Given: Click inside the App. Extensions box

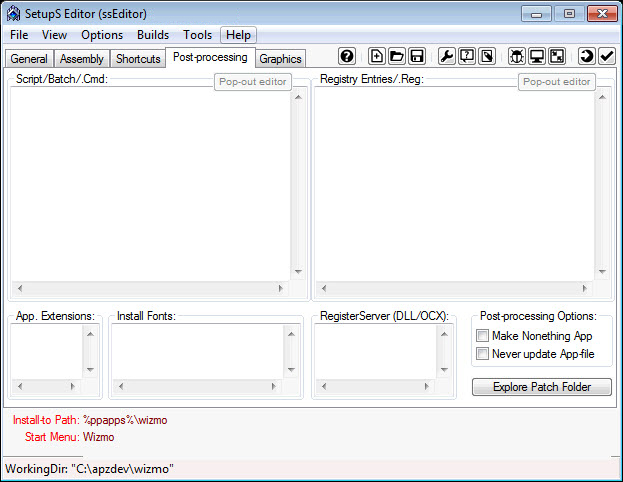Looking at the screenshot, I should coord(46,352).
